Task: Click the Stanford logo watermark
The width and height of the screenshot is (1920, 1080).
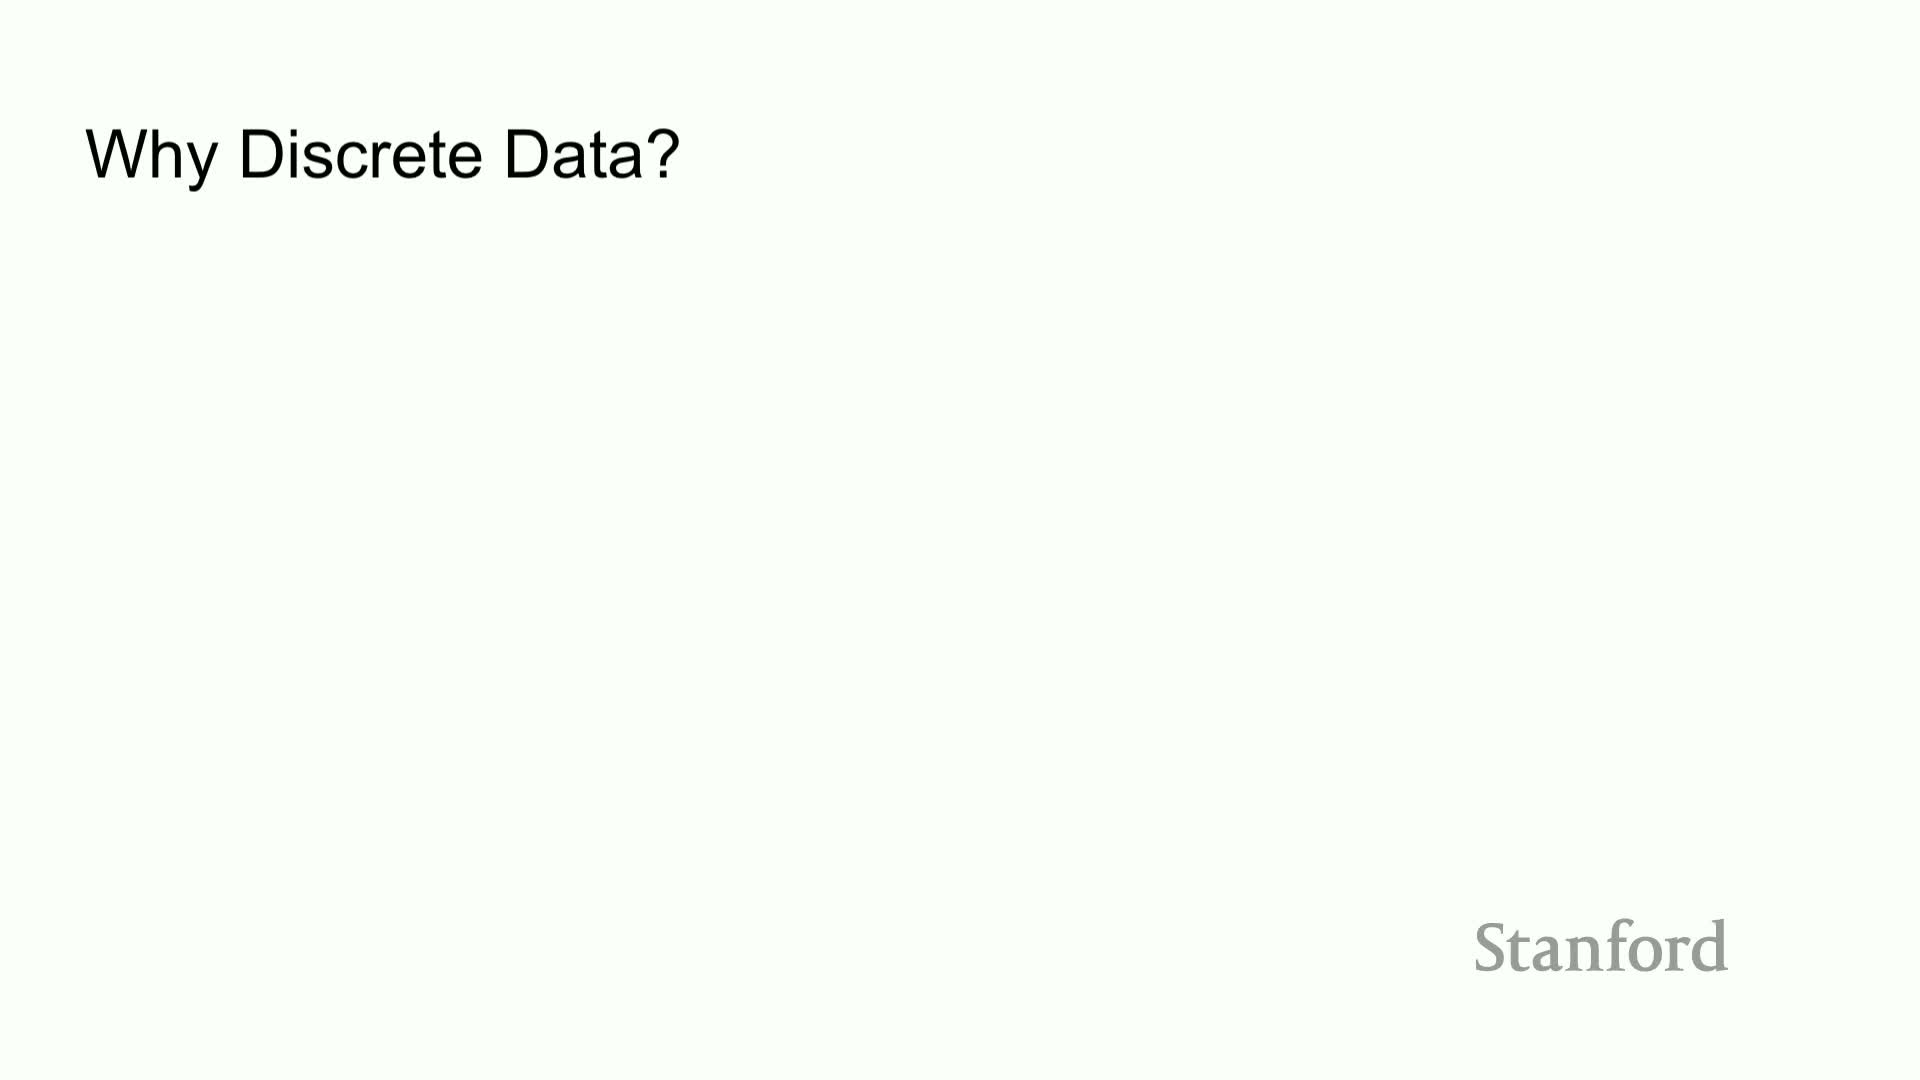Action: [x=1600, y=947]
